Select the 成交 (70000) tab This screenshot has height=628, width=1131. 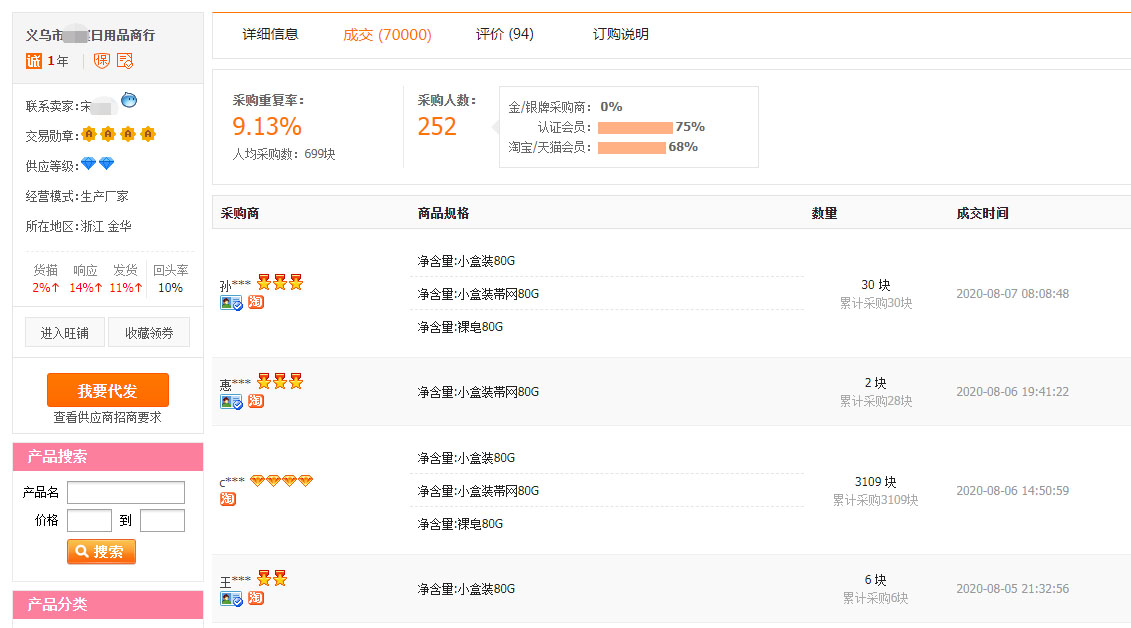[387, 35]
